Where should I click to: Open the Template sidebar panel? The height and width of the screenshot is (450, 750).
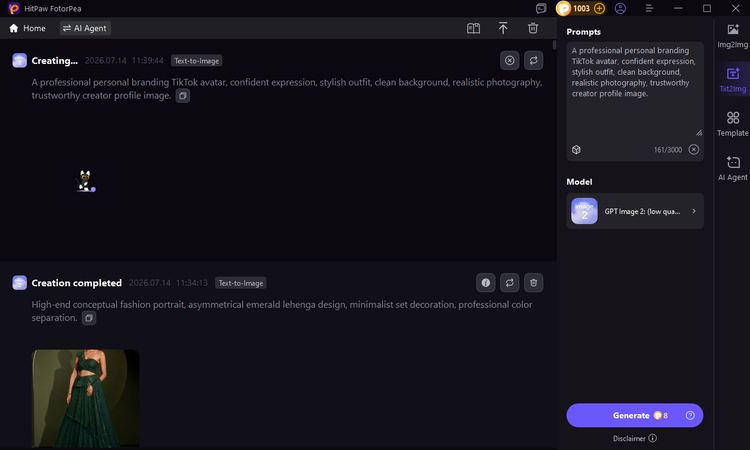pyautogui.click(x=732, y=124)
